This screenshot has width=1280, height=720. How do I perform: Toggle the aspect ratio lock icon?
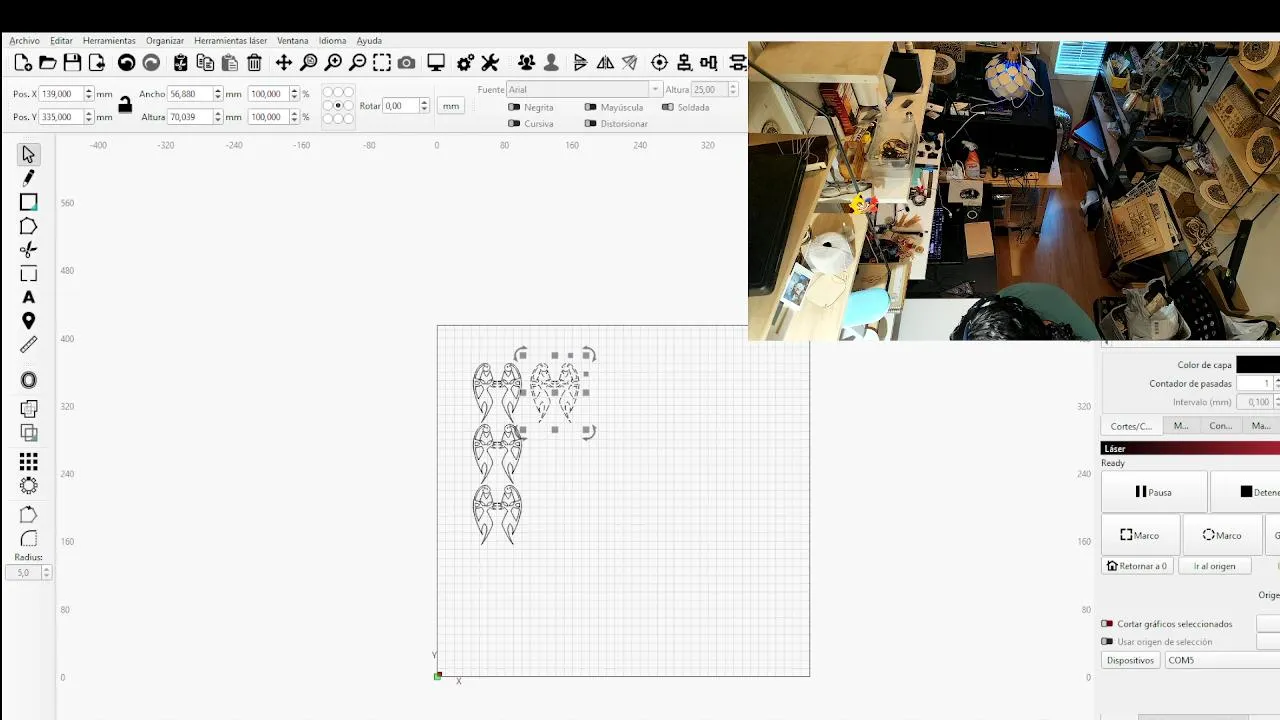tap(125, 104)
